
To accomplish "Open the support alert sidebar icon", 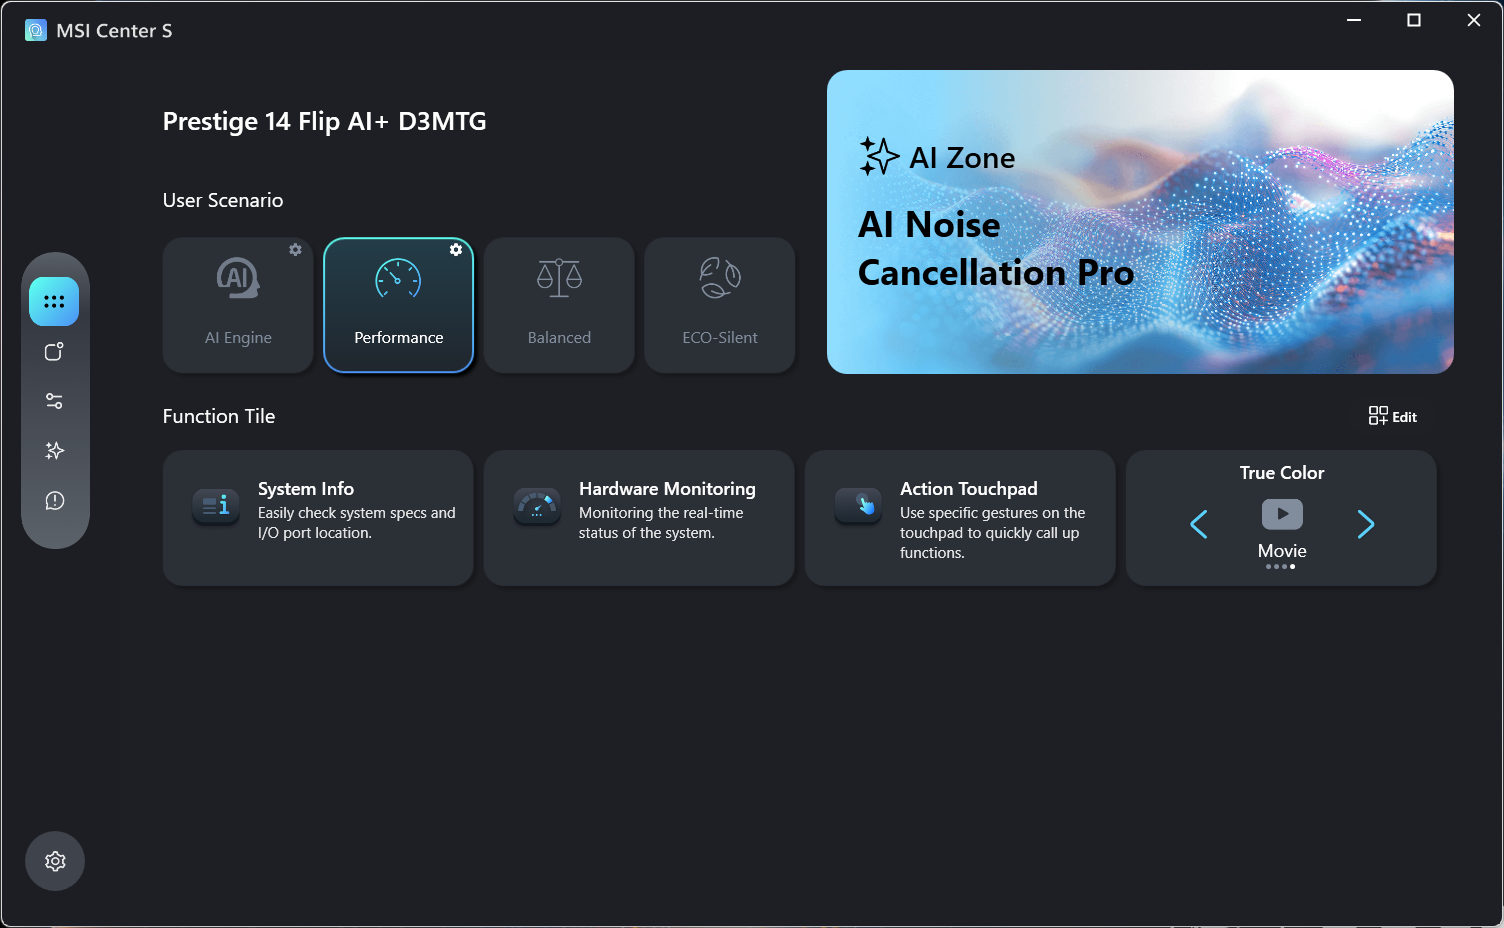I will [54, 500].
